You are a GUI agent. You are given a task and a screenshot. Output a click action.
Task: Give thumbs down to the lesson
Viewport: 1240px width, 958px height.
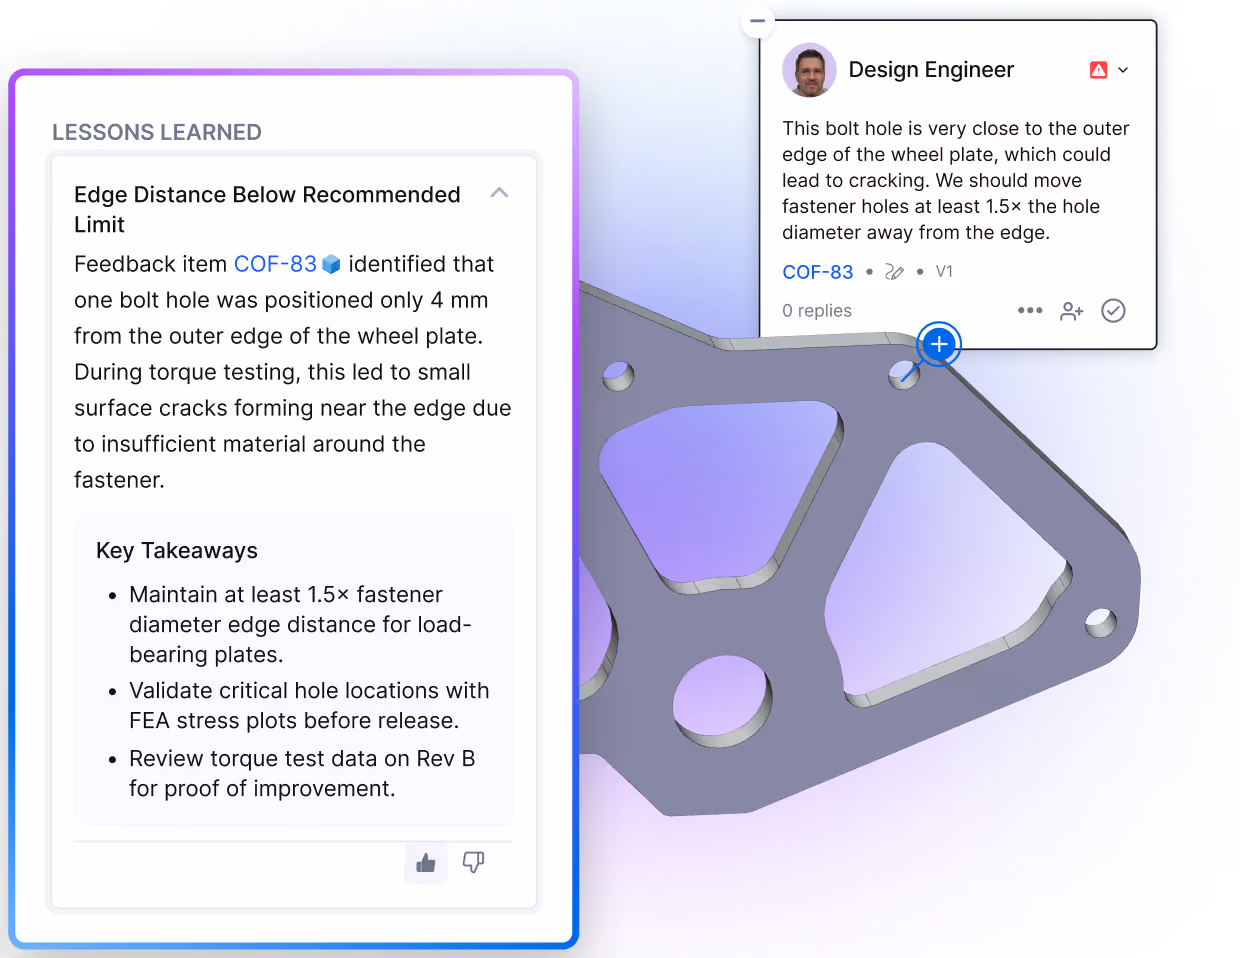473,862
